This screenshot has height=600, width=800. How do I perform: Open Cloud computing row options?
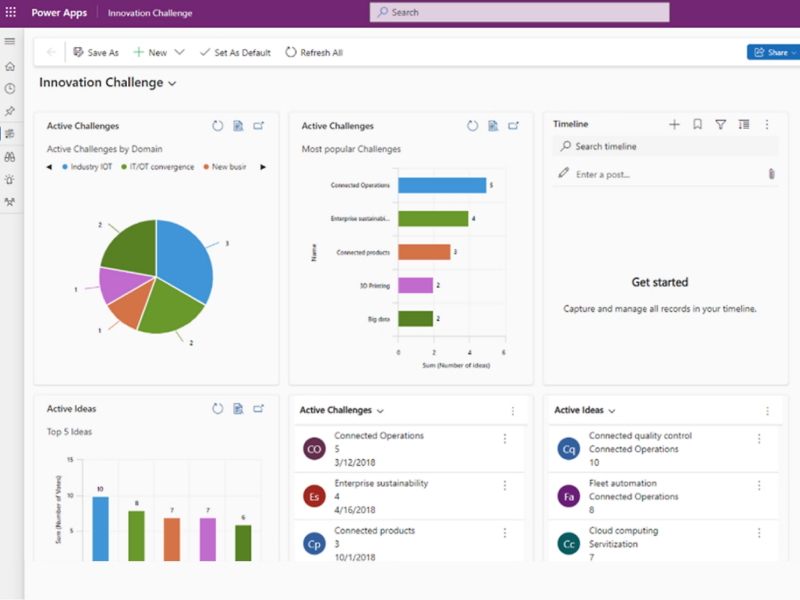pos(759,533)
